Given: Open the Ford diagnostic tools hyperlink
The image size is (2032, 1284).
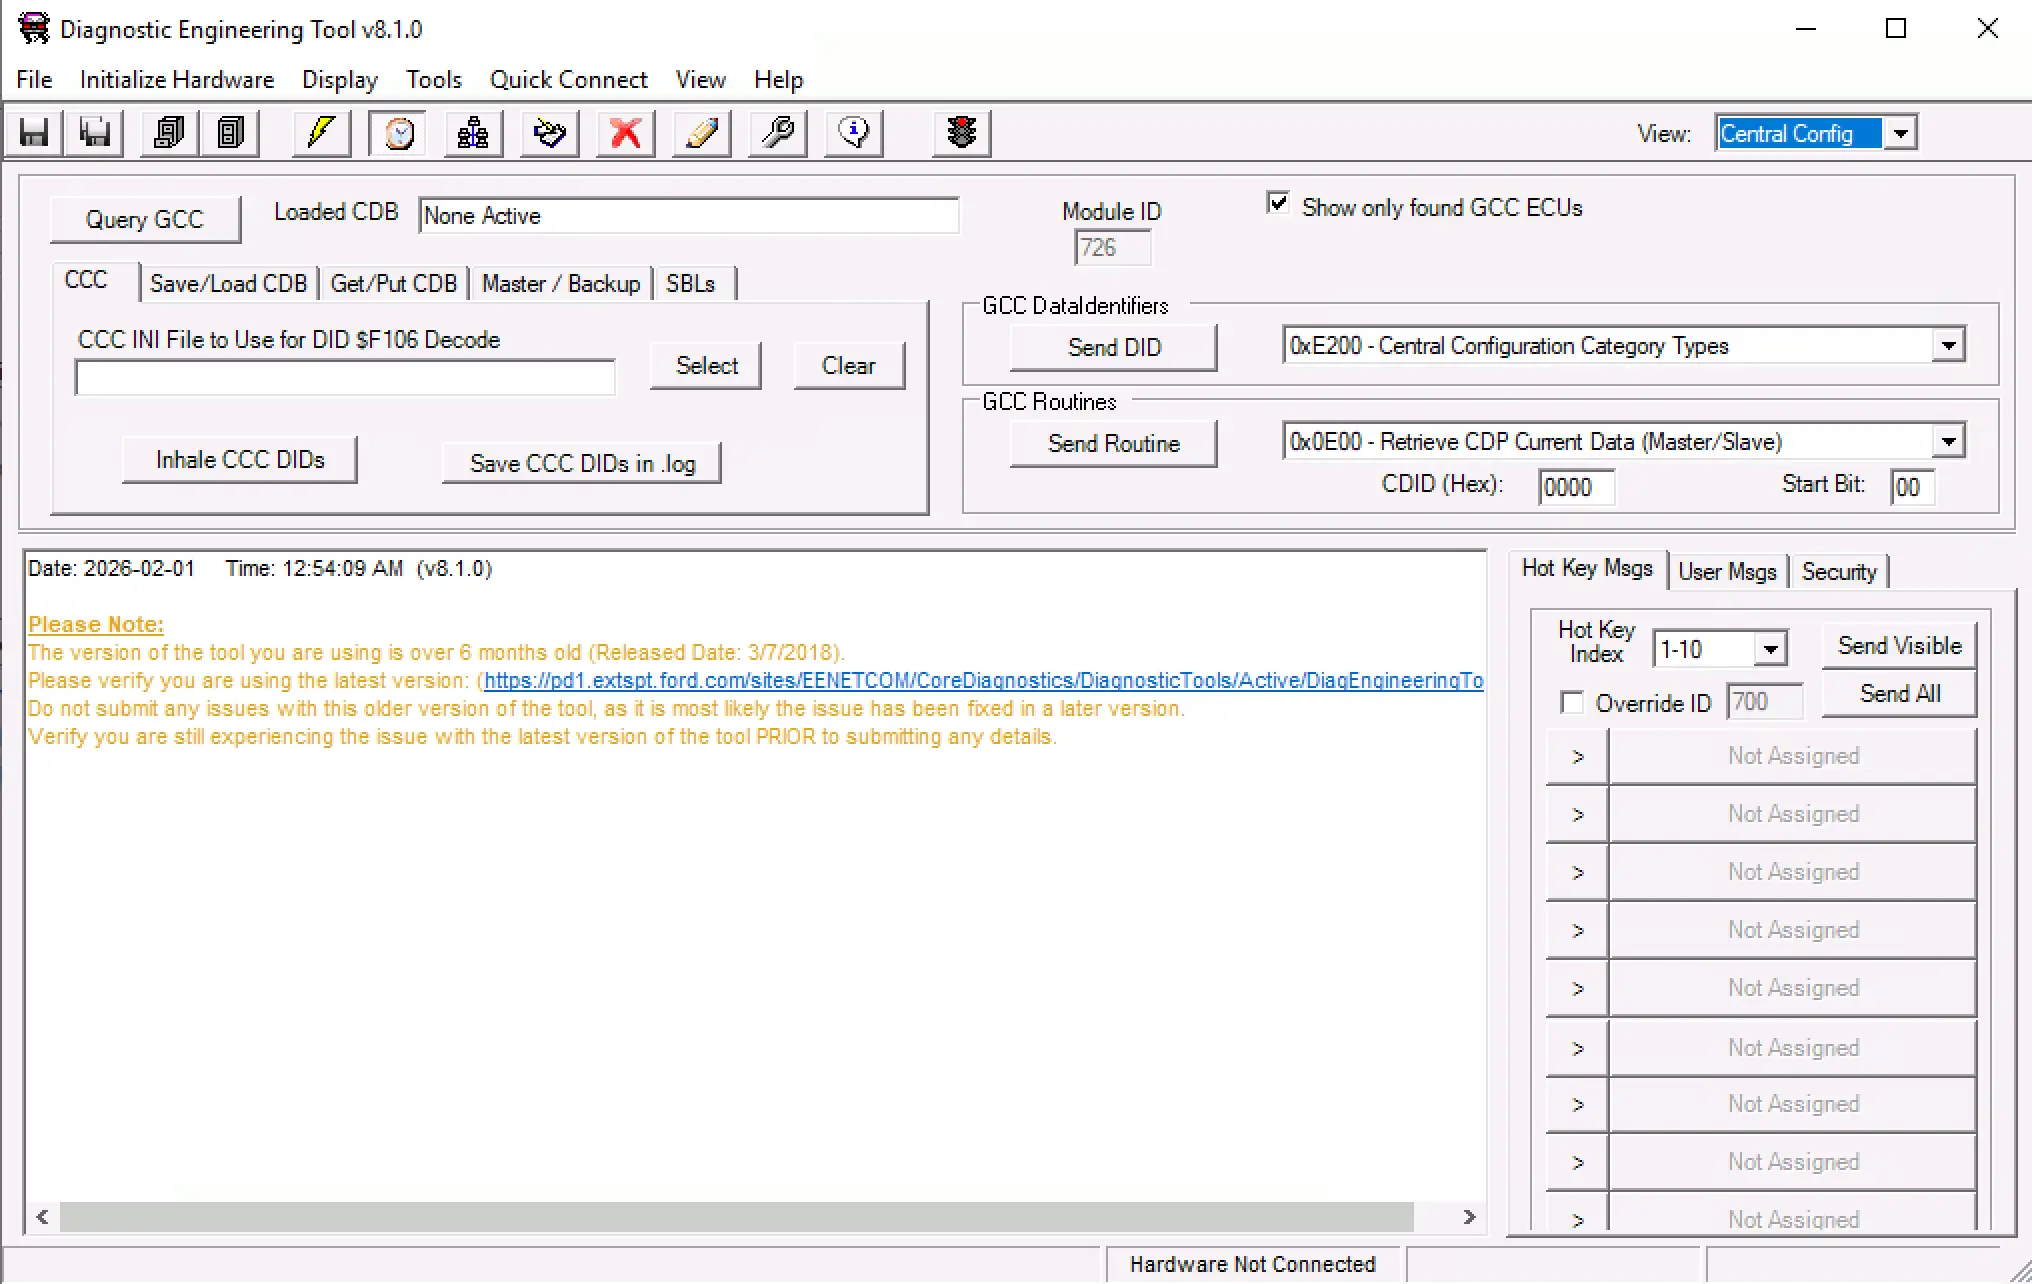Looking at the screenshot, I should [982, 681].
